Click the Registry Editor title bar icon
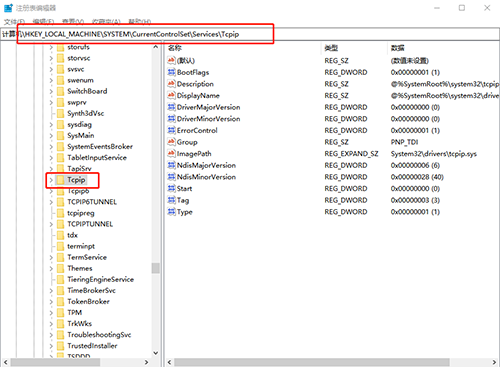This screenshot has width=500, height=367. click(8, 8)
